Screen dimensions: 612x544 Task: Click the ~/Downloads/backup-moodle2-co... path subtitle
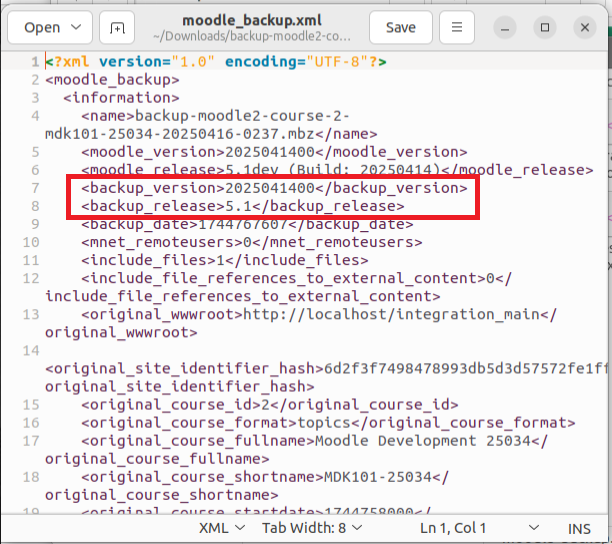pos(252,37)
